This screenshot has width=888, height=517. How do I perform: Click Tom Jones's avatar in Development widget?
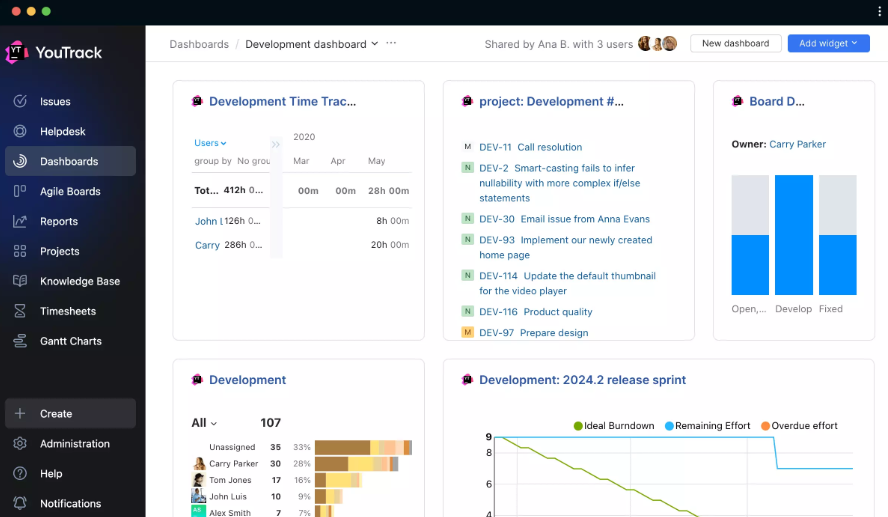(x=199, y=480)
